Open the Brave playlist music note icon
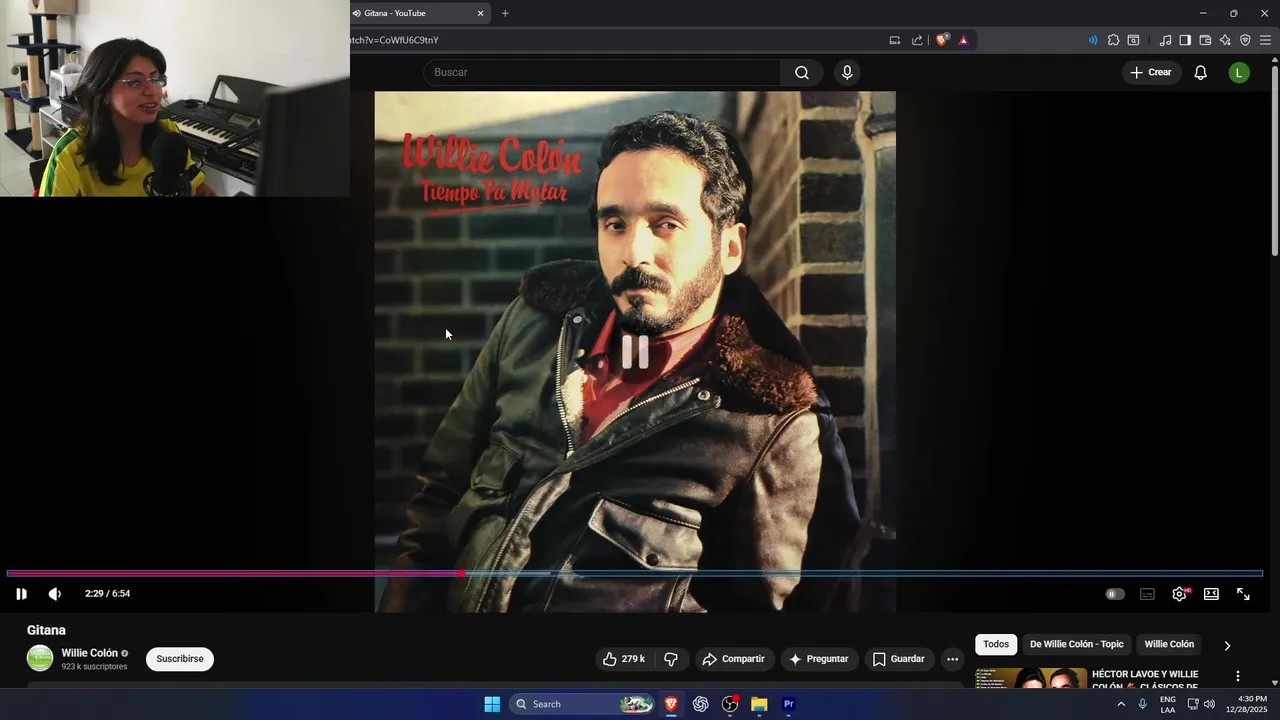Viewport: 1280px width, 720px height. [x=1165, y=40]
